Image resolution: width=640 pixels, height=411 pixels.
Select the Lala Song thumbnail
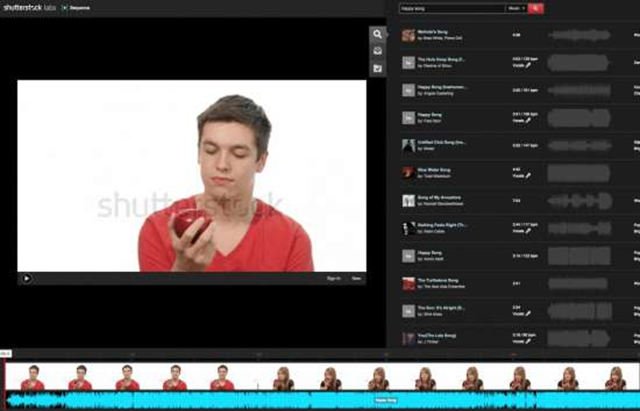pos(409,338)
